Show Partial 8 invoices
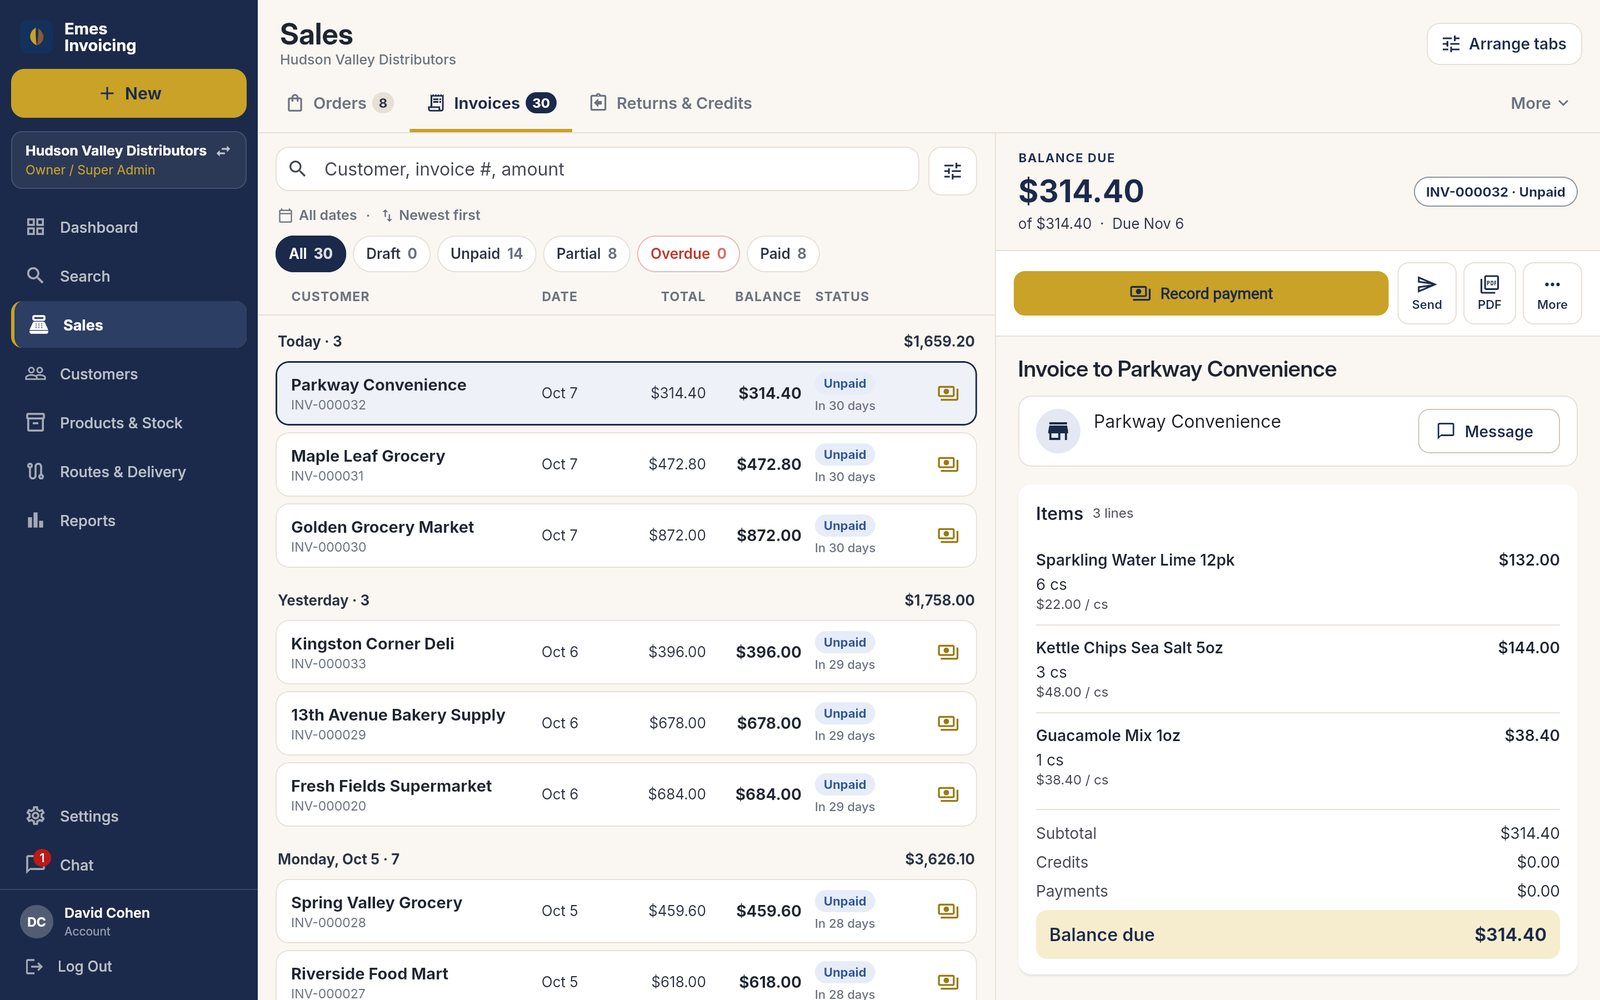 [586, 254]
